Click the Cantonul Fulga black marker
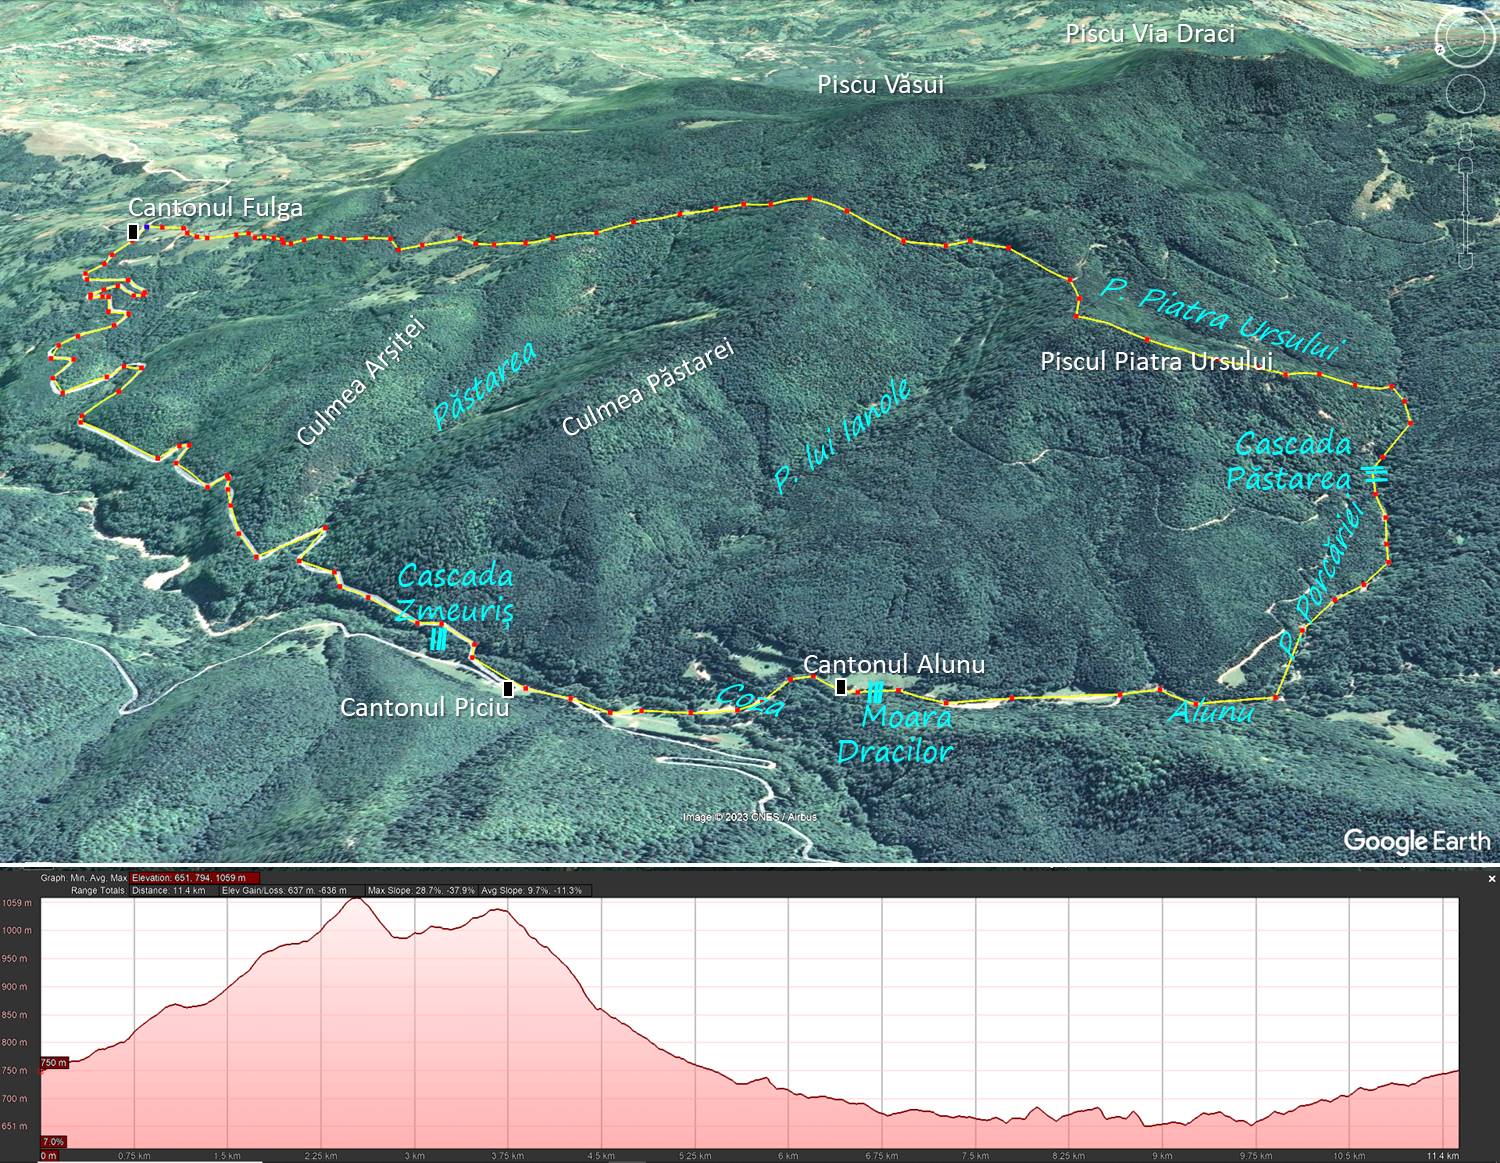The image size is (1500, 1163). click(x=133, y=232)
